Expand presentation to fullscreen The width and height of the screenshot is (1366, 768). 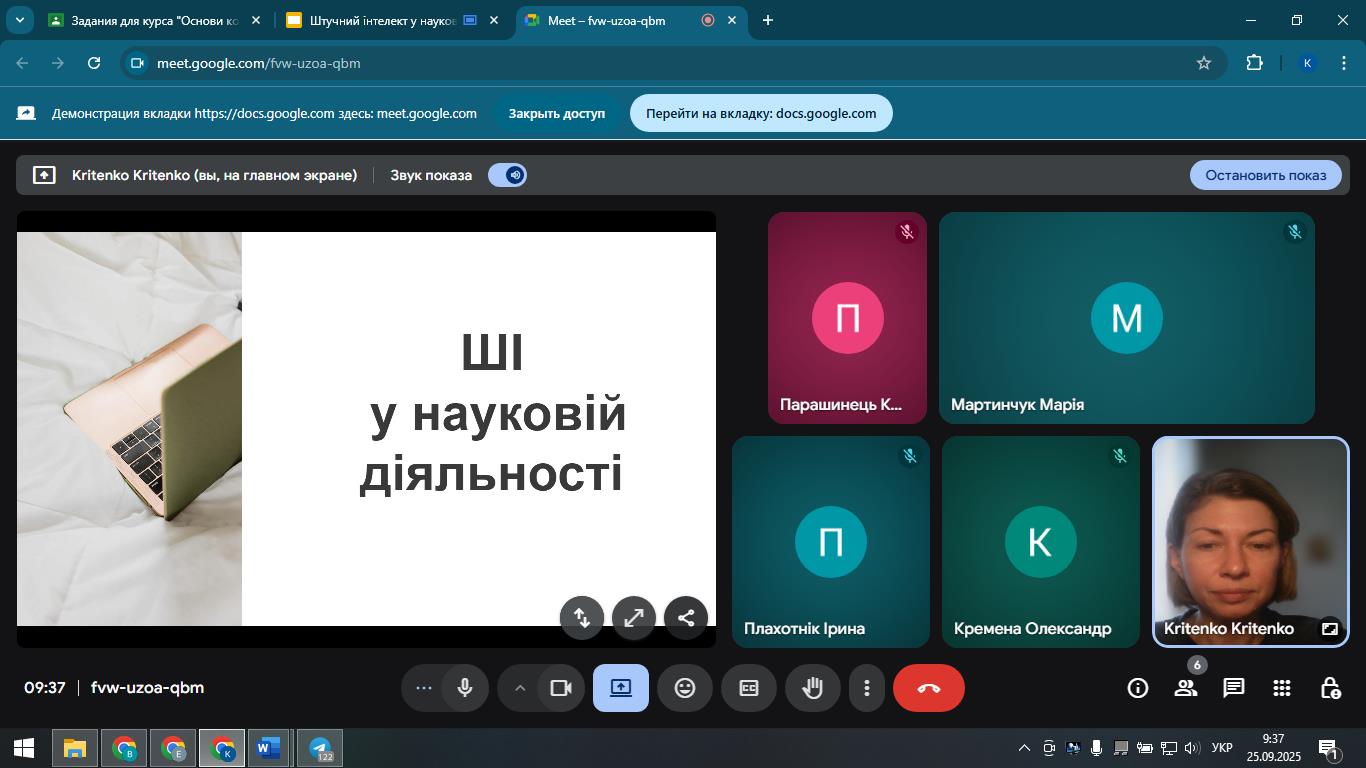tap(633, 618)
